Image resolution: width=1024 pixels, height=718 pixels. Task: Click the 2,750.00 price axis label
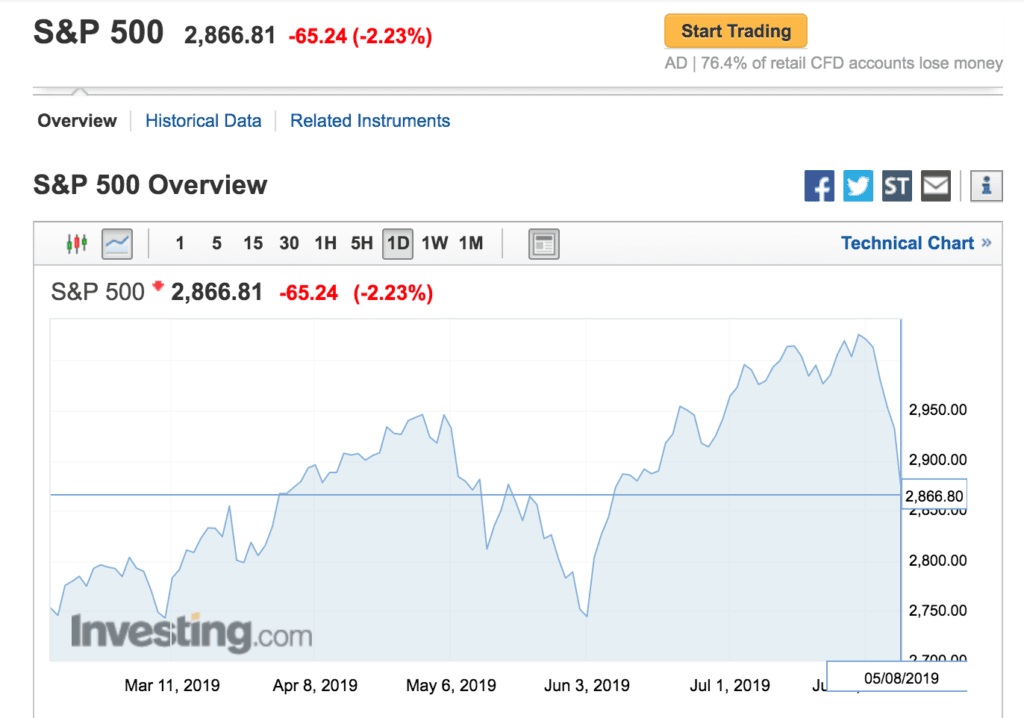coord(937,610)
